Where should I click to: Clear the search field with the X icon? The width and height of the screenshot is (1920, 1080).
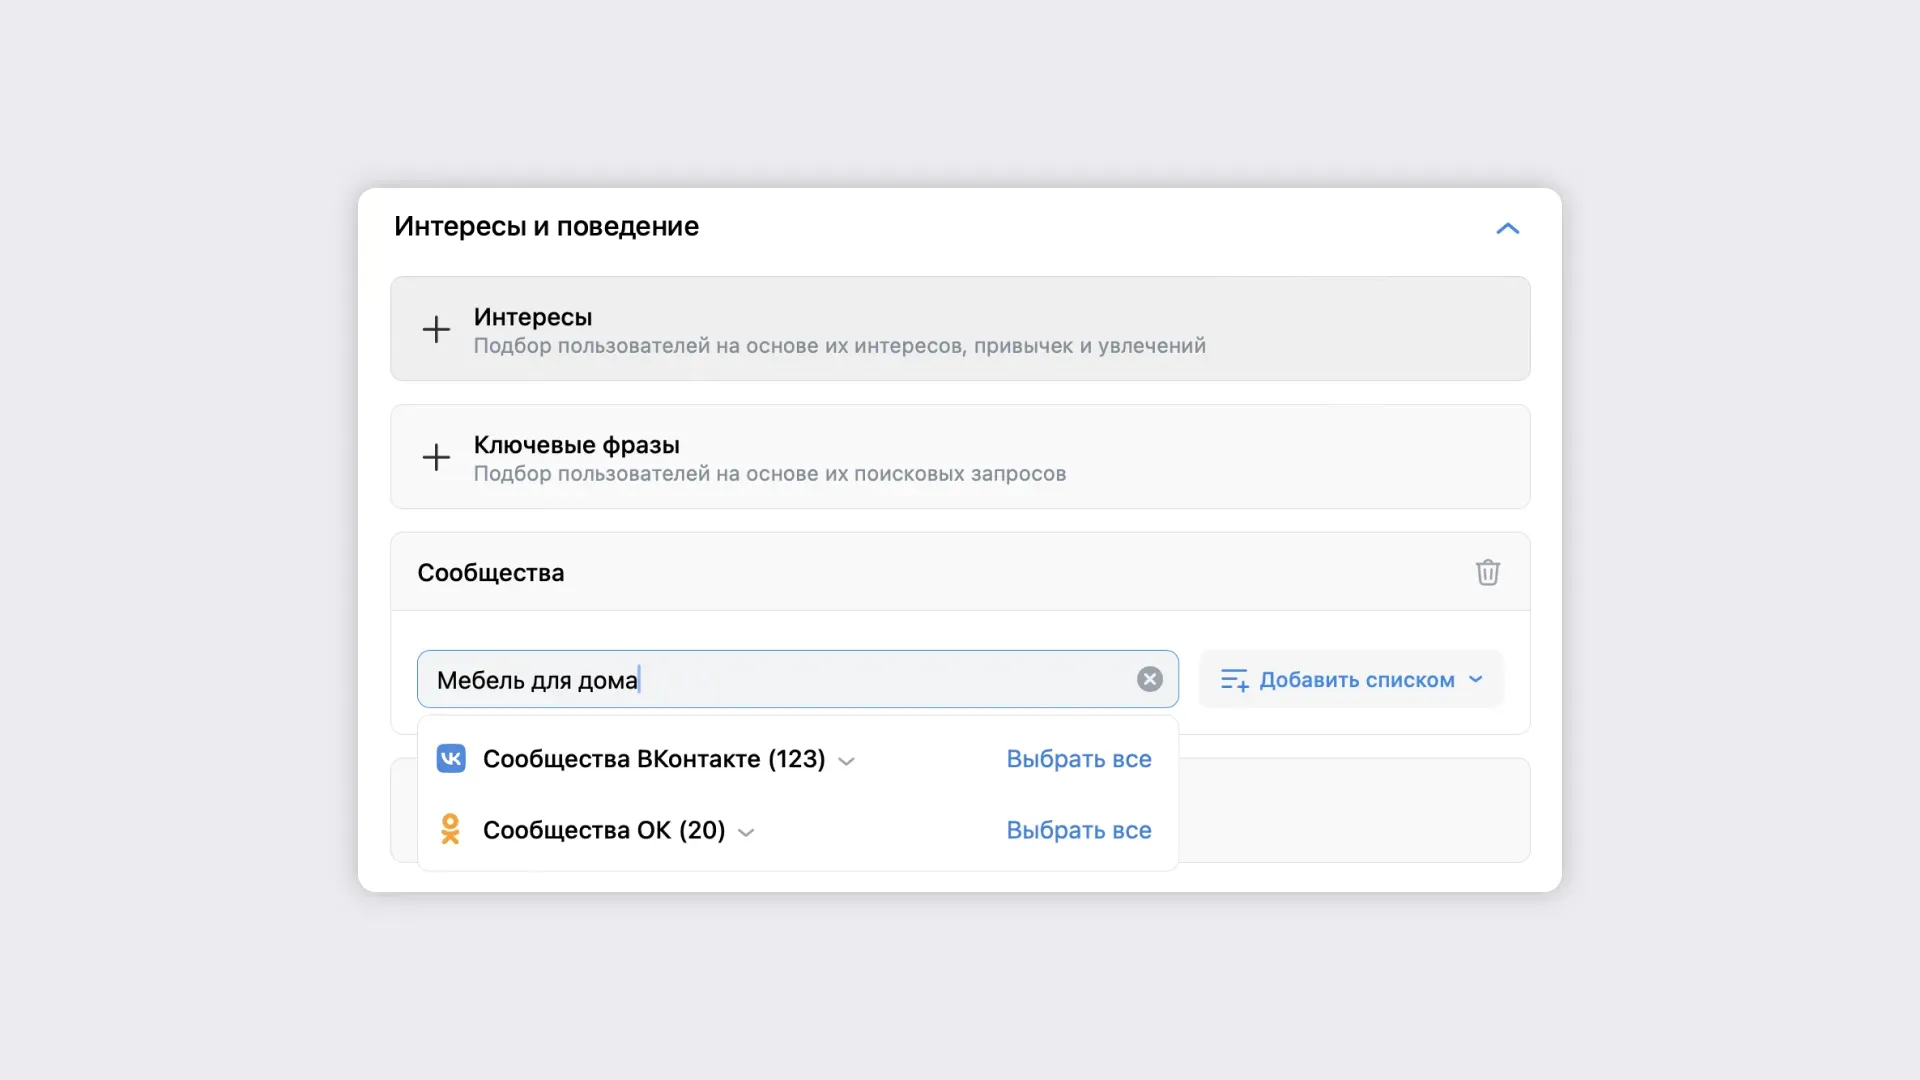point(1150,679)
